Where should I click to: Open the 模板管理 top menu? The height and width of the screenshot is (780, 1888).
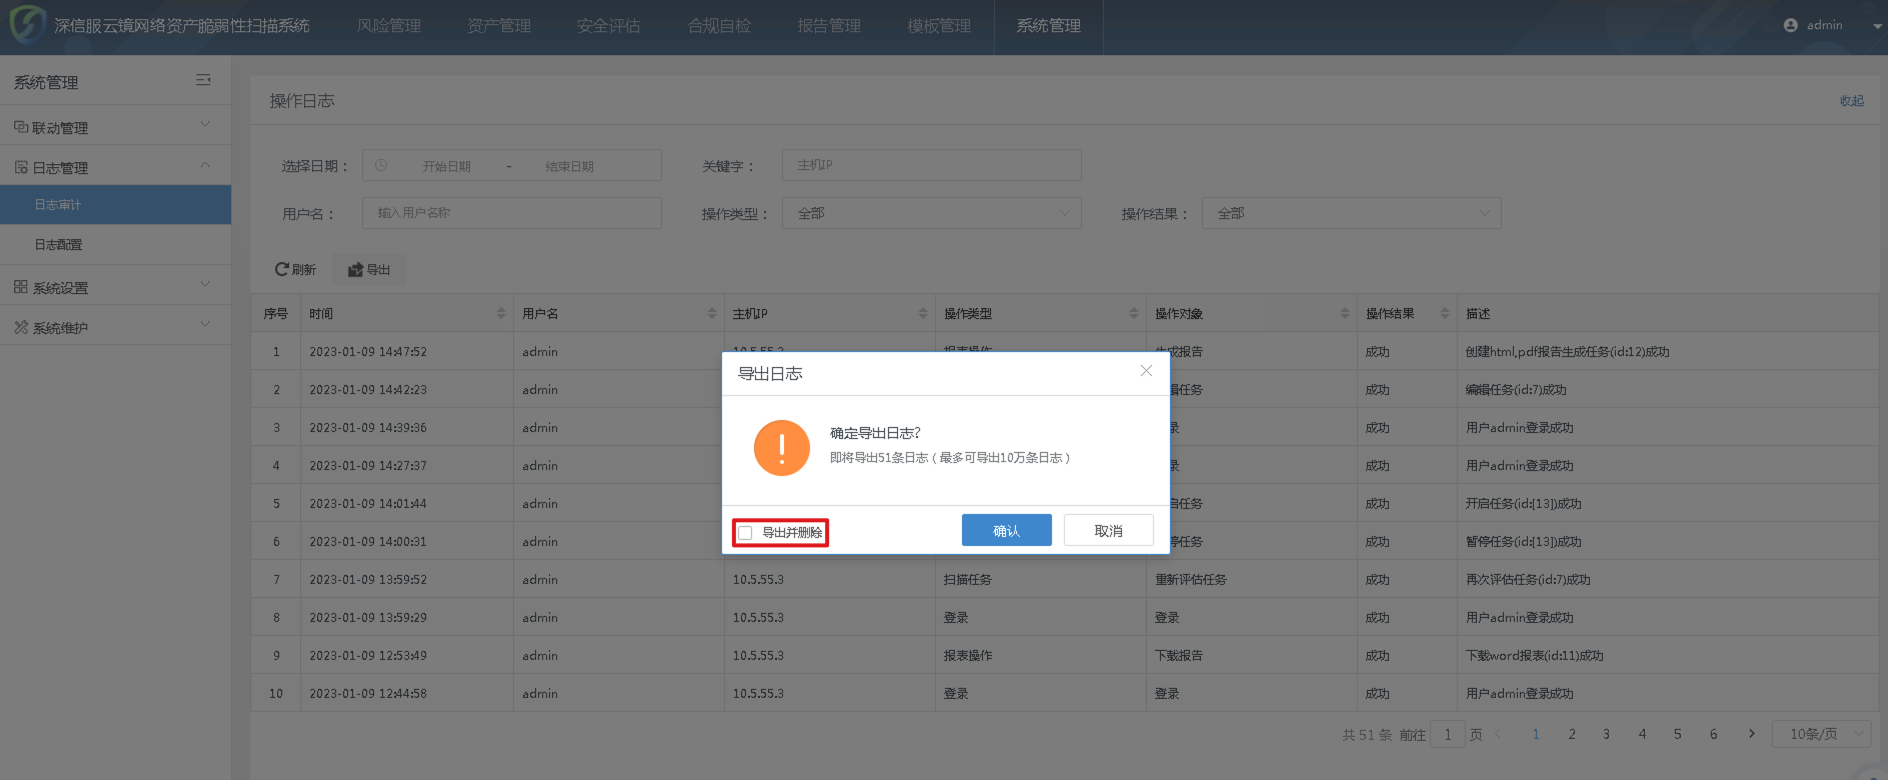[x=939, y=26]
